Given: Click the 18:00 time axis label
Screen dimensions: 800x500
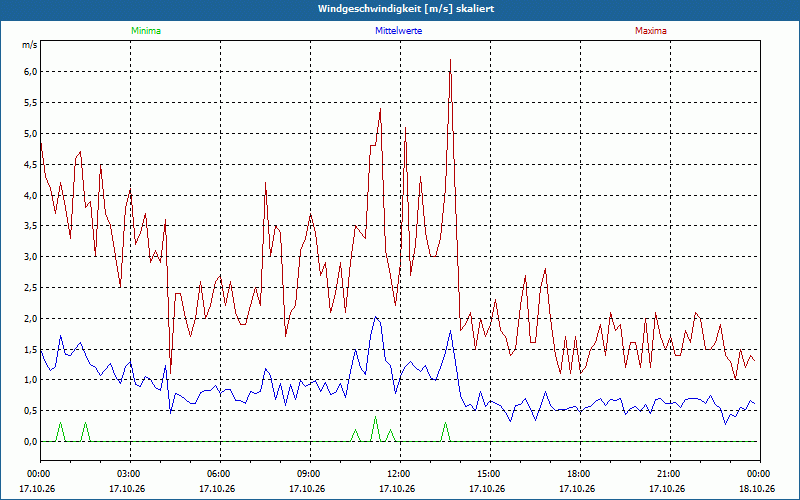Looking at the screenshot, I should [x=580, y=474].
